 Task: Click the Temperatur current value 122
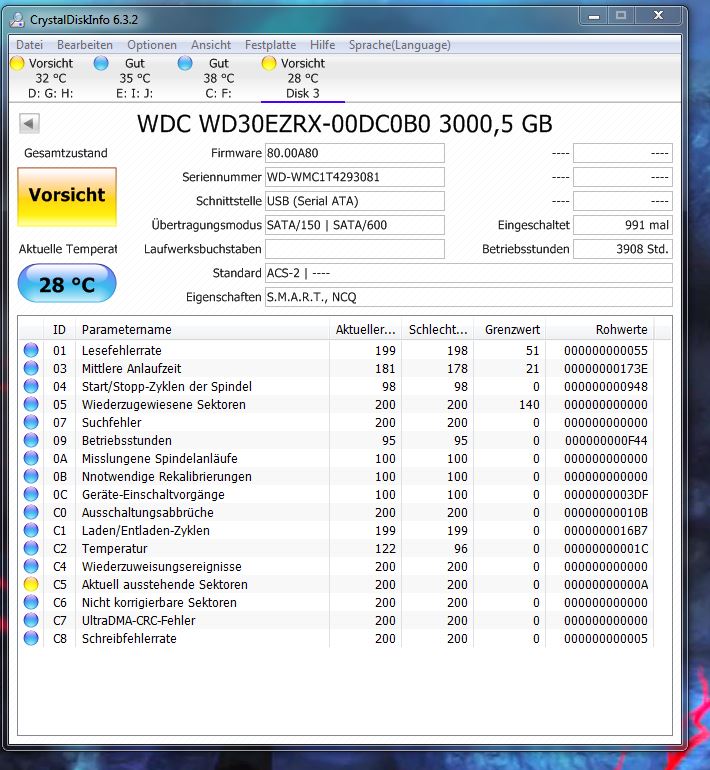385,549
